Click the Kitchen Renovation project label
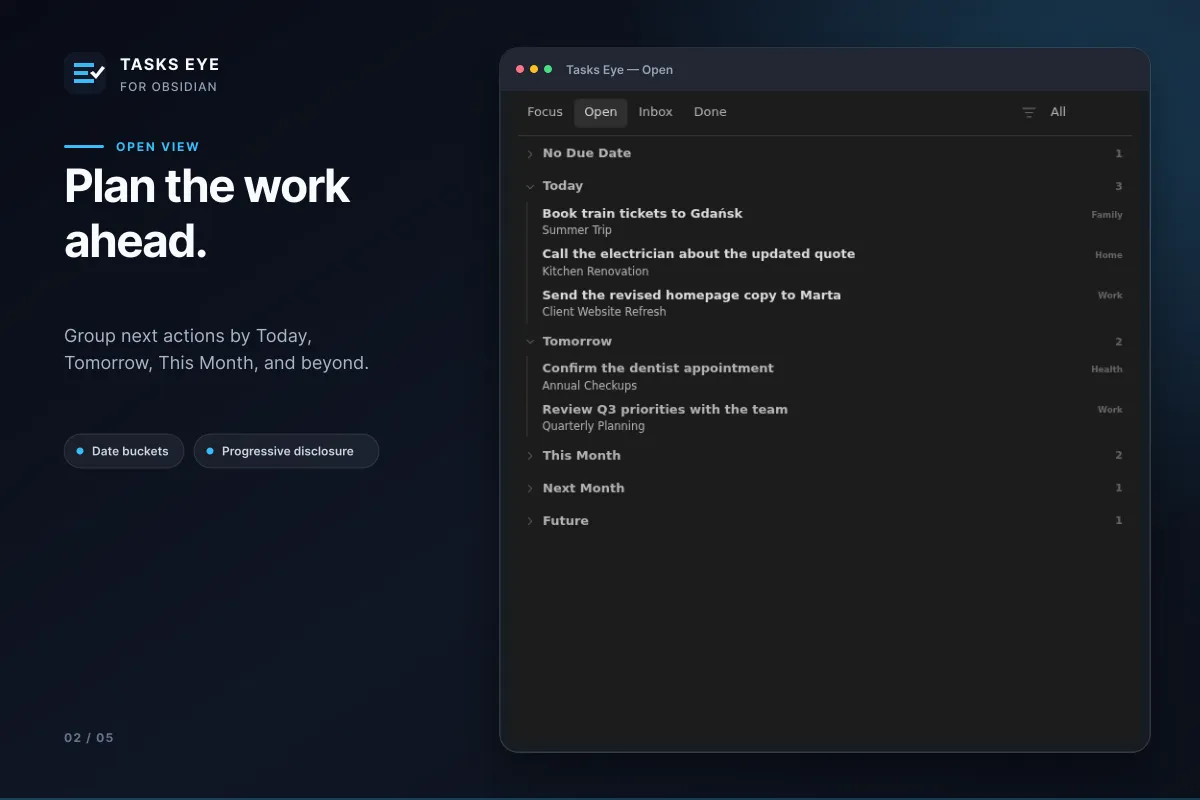Screen dimensions: 1200x800 pos(595,271)
